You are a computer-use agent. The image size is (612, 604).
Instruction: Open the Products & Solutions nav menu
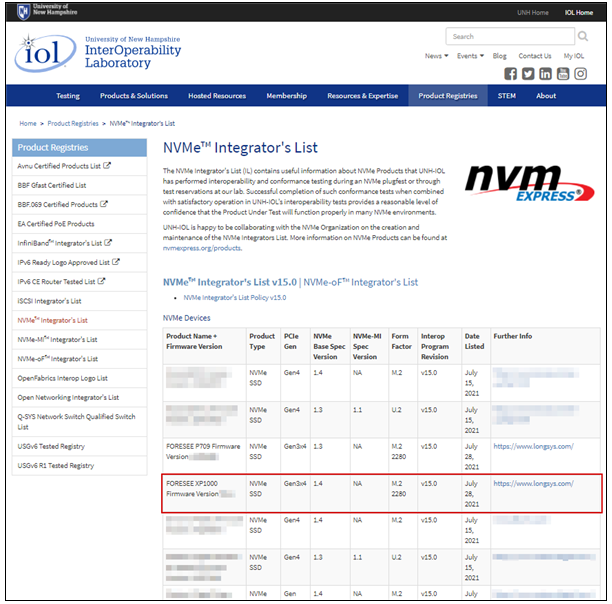pyautogui.click(x=134, y=96)
